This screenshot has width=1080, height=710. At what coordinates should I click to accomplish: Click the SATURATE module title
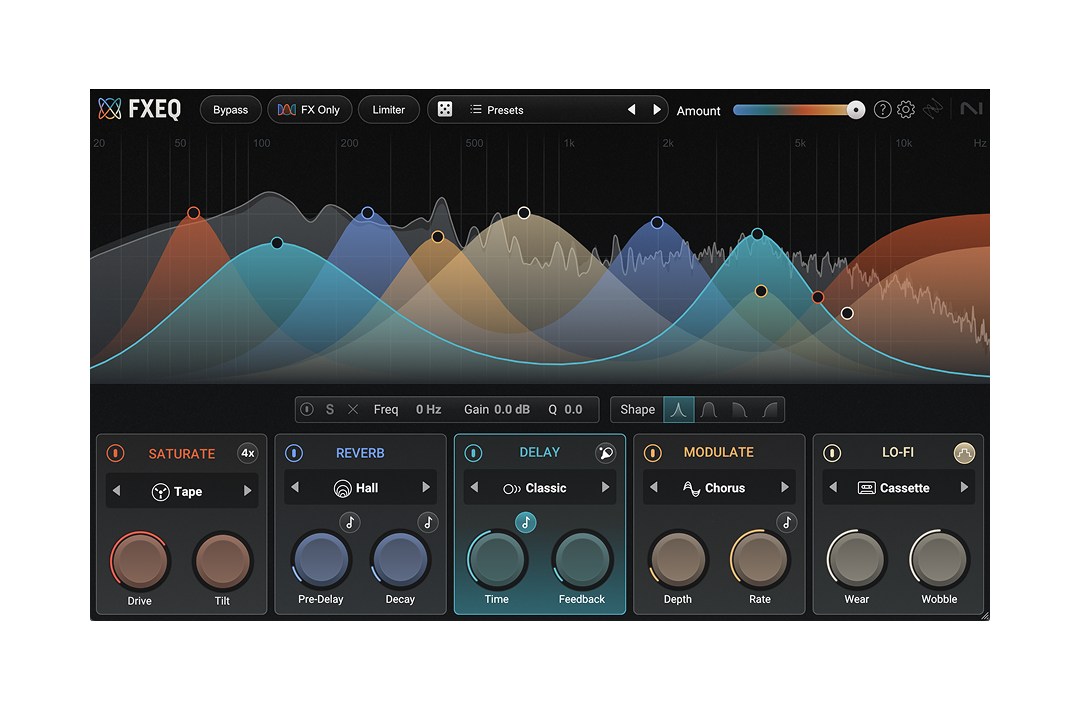pyautogui.click(x=182, y=454)
